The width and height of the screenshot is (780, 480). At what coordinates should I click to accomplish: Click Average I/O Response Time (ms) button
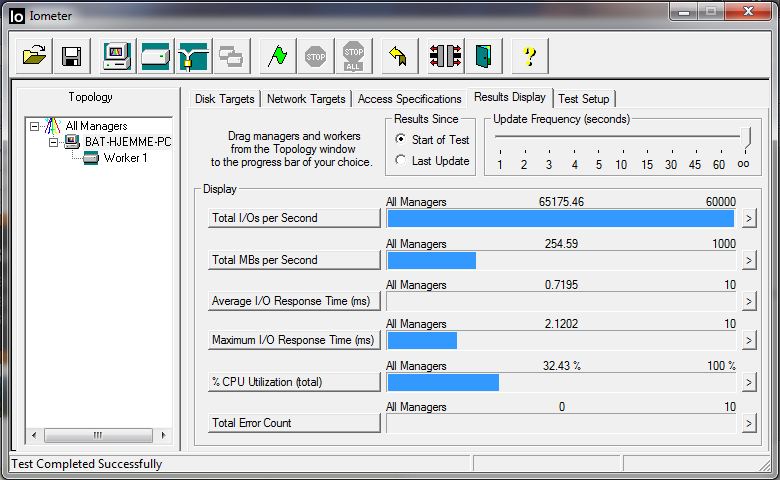294,301
